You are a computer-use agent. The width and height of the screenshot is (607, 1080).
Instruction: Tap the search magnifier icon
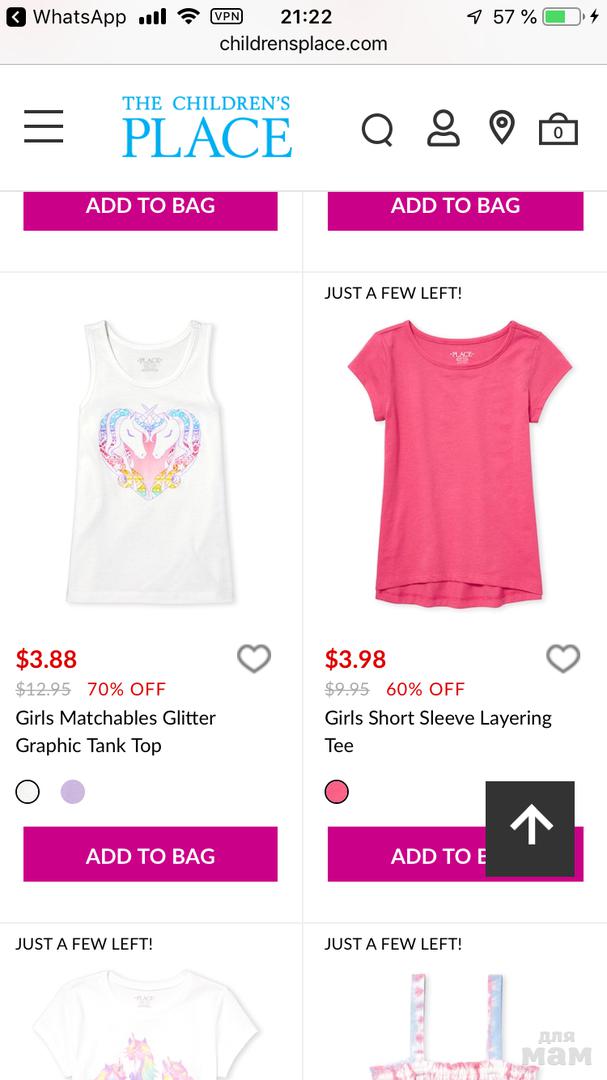point(377,129)
